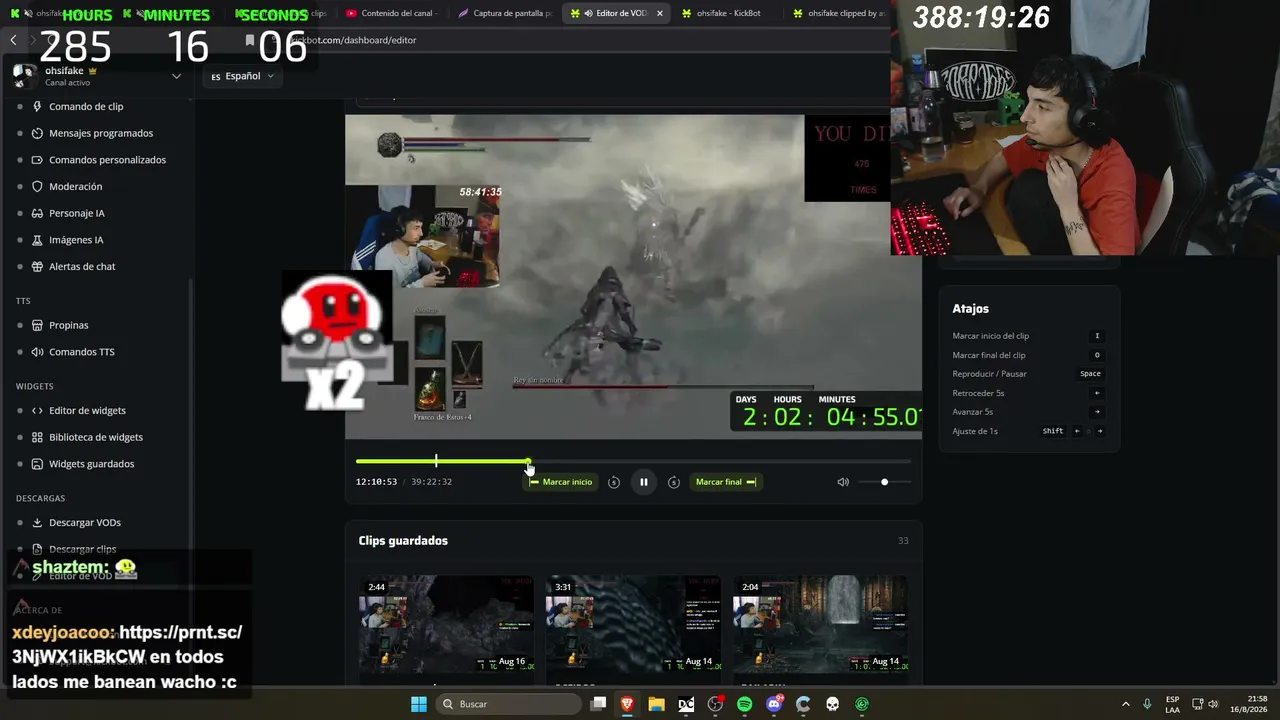The width and height of the screenshot is (1280, 720).
Task: Select Personaje IA in the sidebar
Action: point(76,213)
